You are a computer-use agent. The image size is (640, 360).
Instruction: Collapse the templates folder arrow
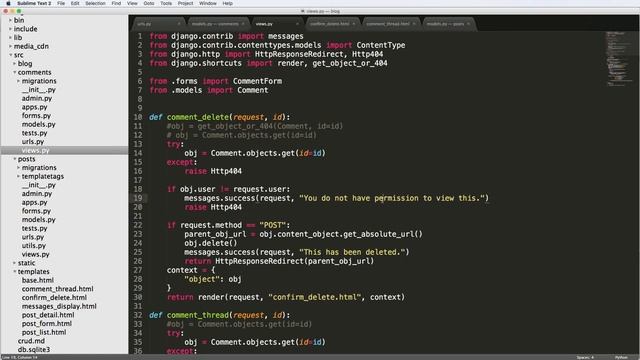point(14,271)
